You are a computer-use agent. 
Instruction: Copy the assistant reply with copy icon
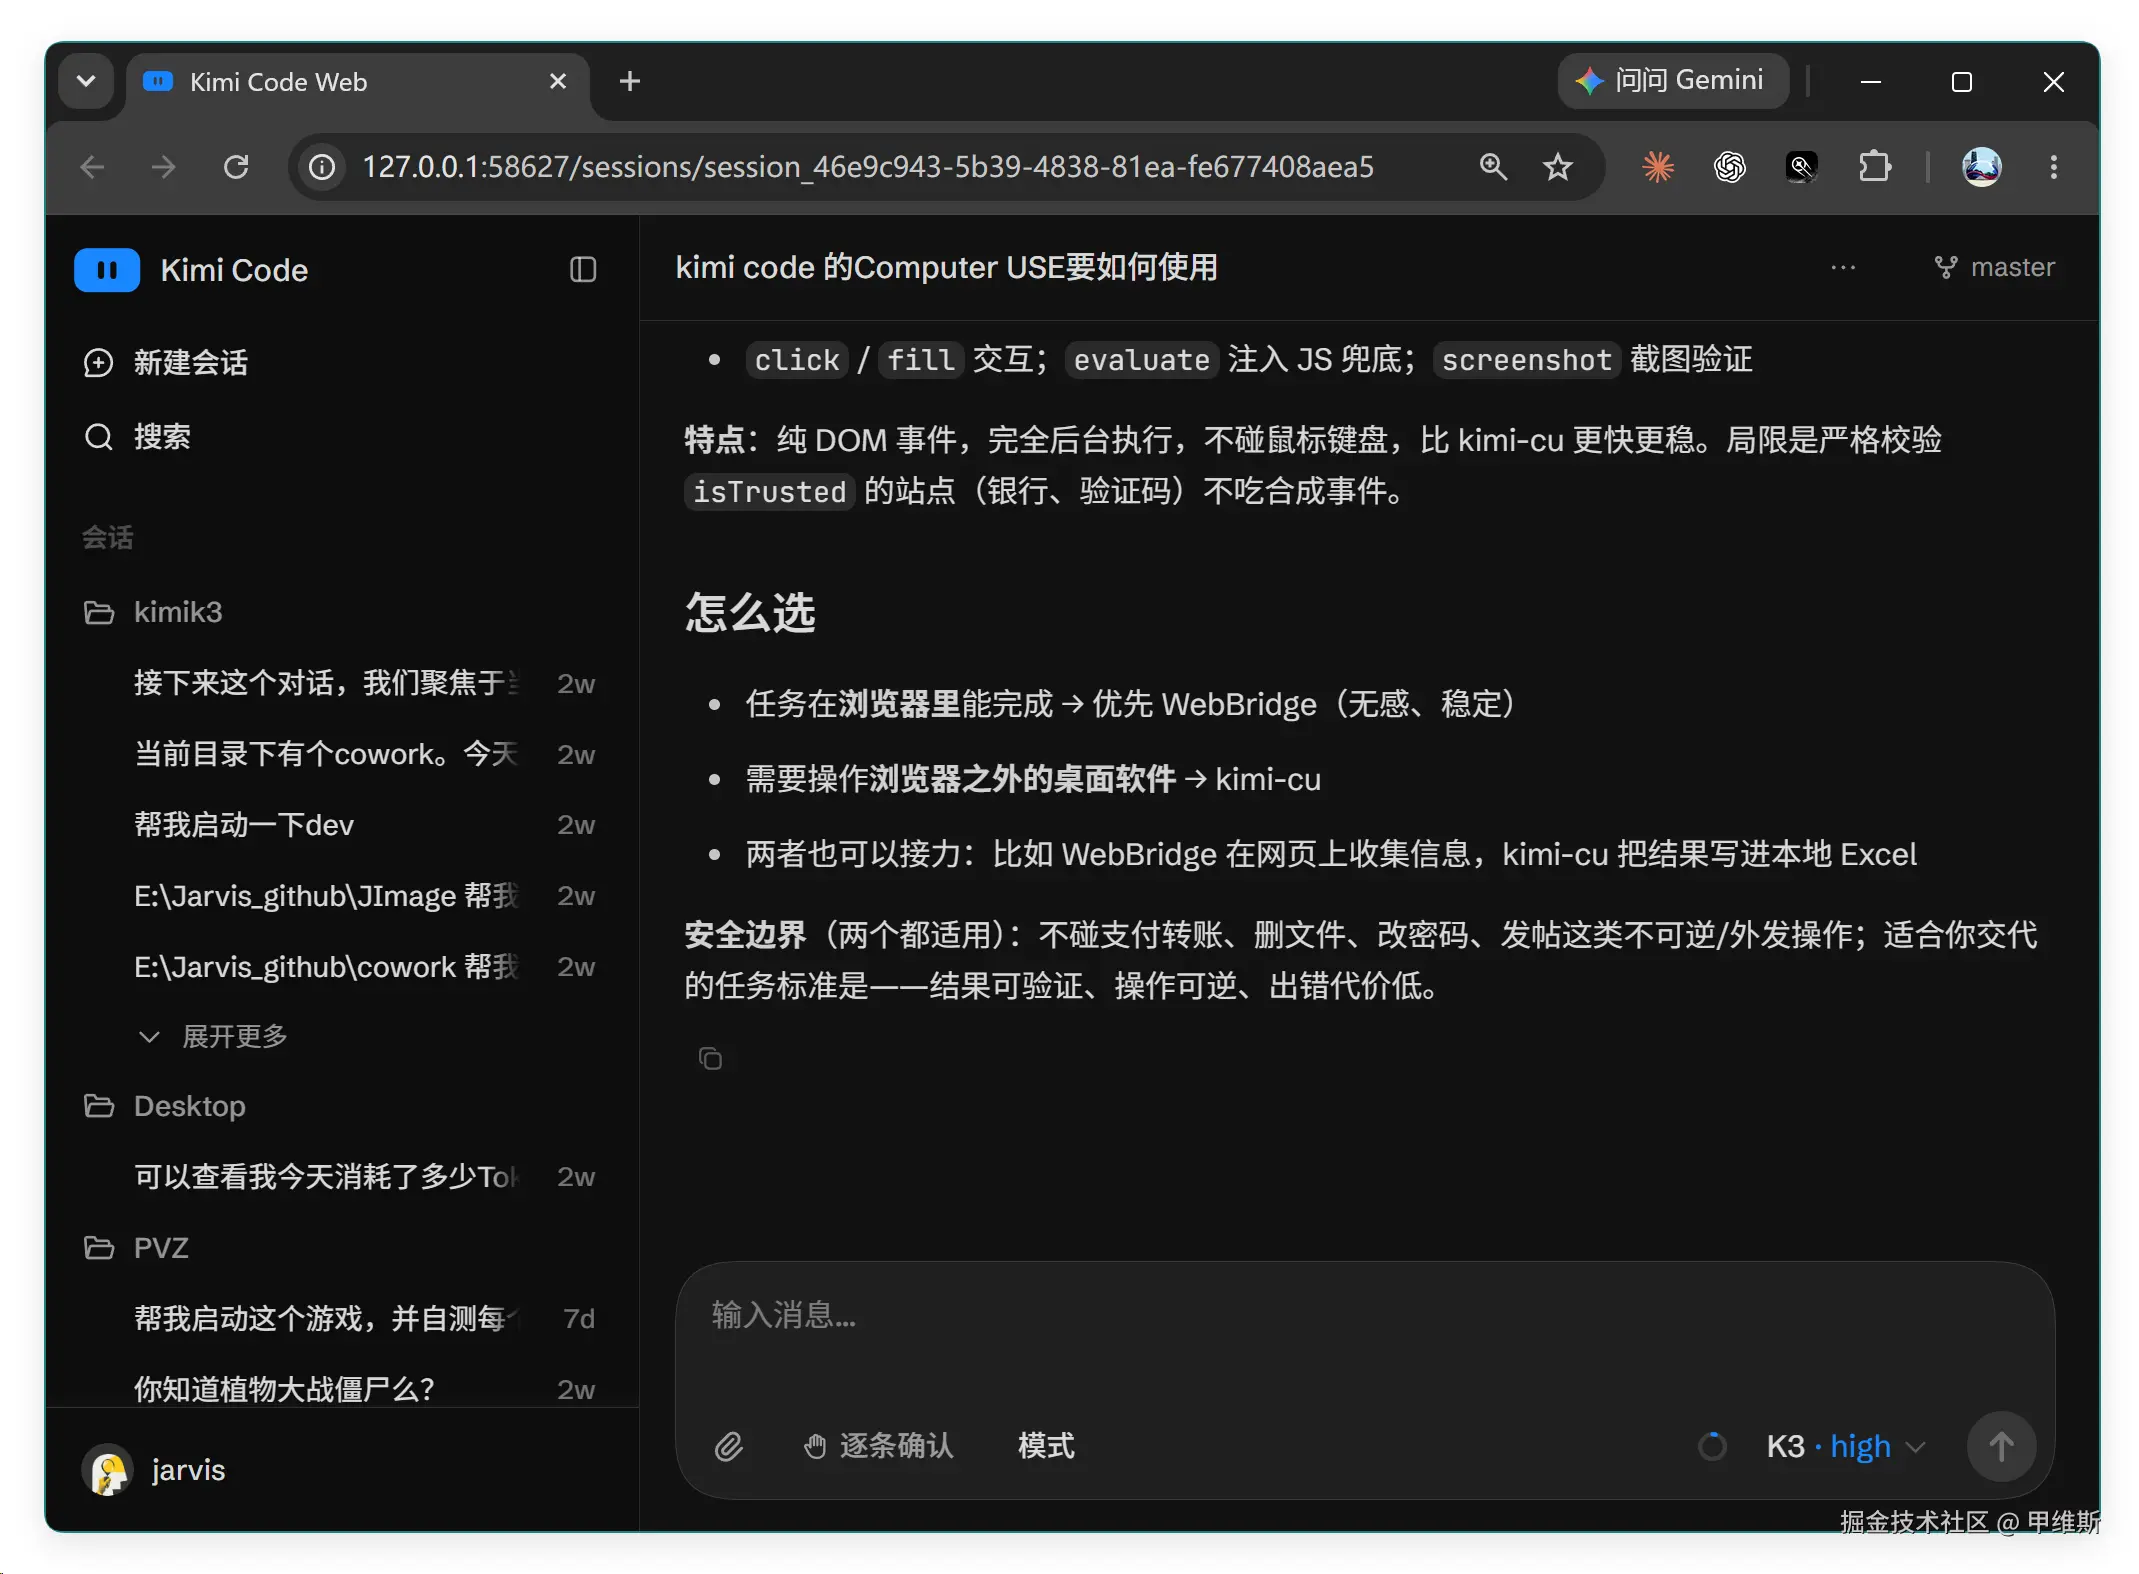click(x=710, y=1058)
